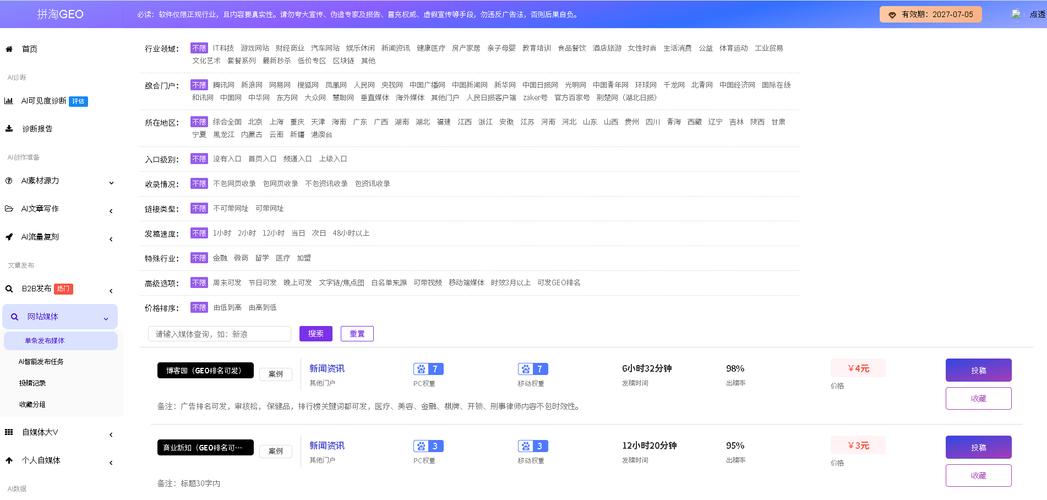Expand the 自媒体大V menu chevron

pos(111,435)
